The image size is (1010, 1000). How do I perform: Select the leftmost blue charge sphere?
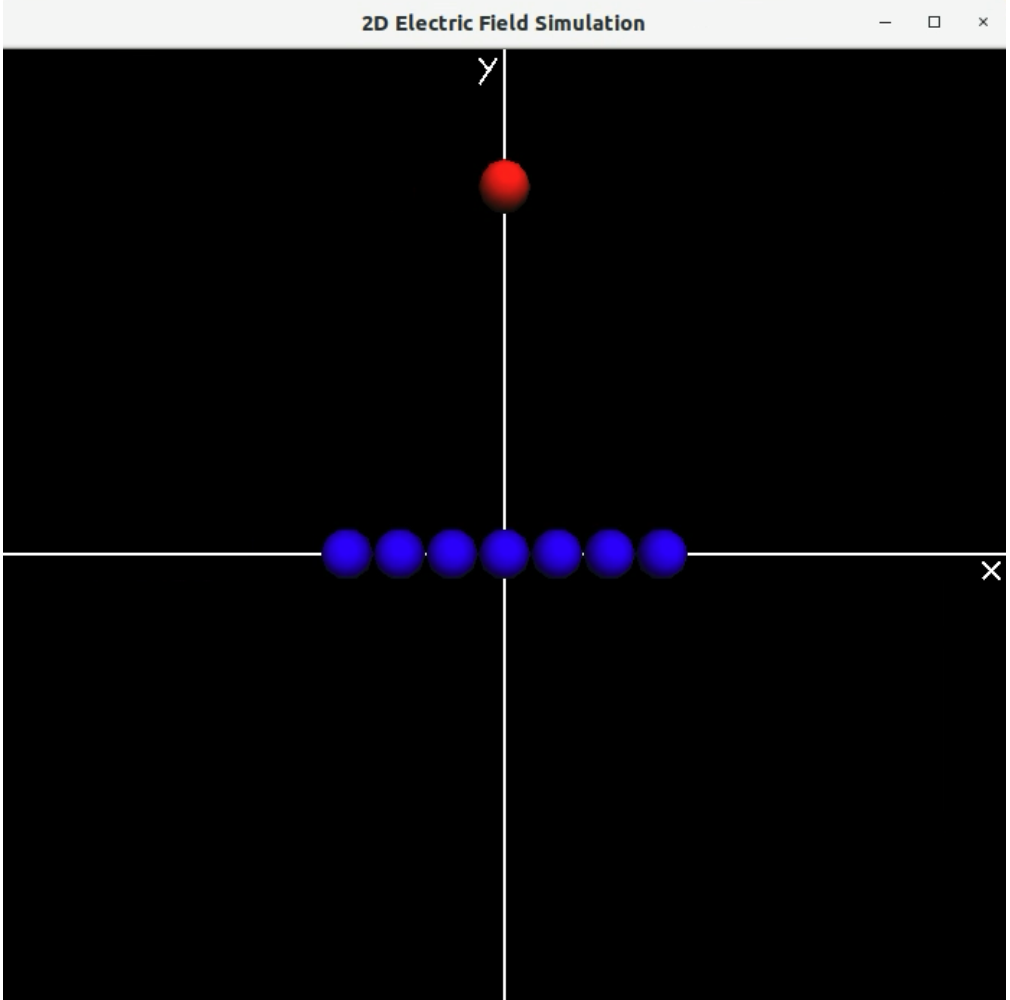pos(347,553)
